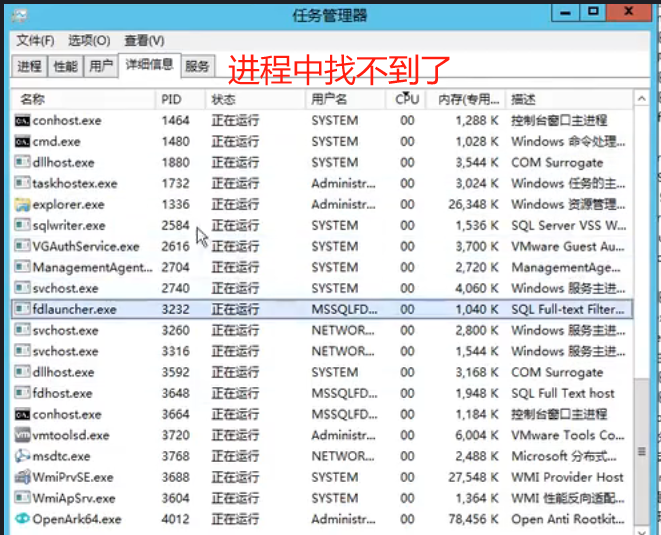Click the conhost.exe icon for PID 3664
The width and height of the screenshot is (661, 535).
22,414
